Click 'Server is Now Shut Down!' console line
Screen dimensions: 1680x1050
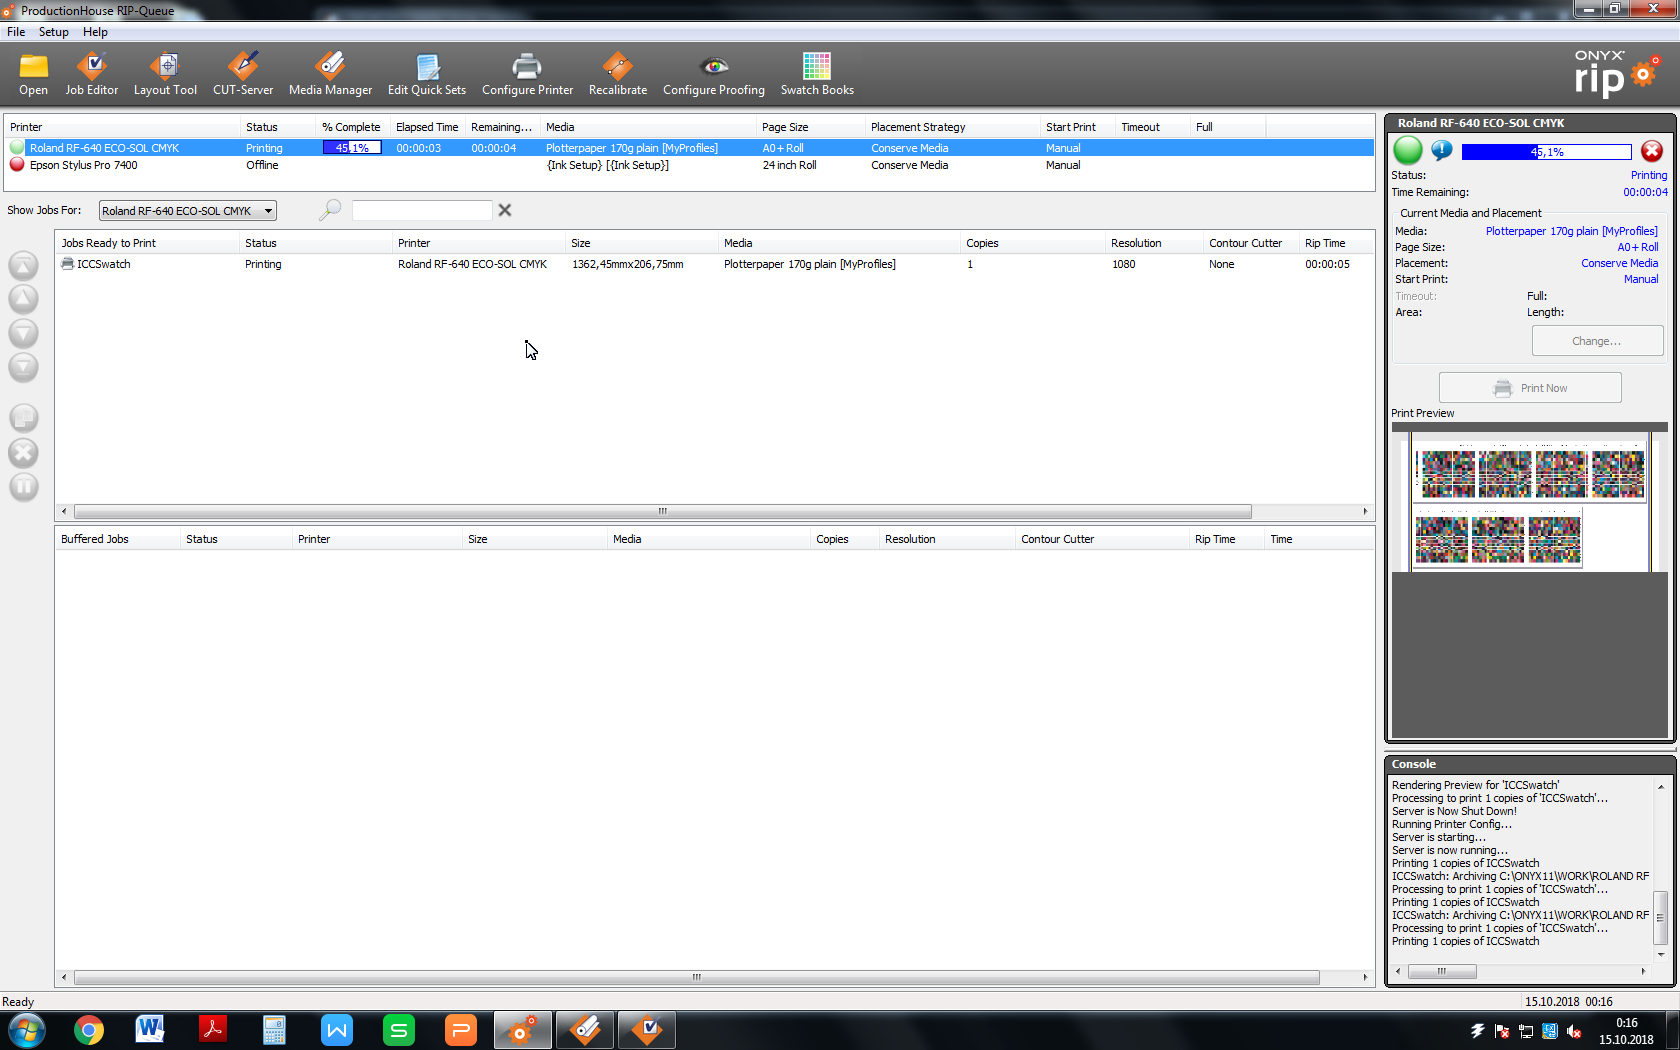click(1454, 811)
